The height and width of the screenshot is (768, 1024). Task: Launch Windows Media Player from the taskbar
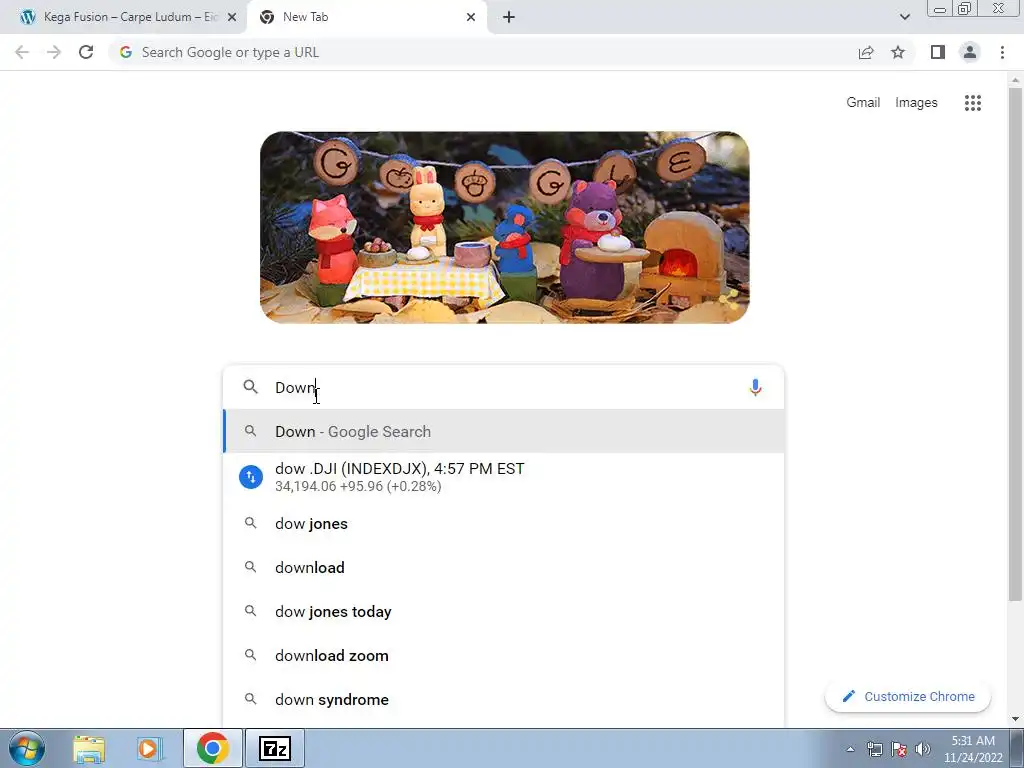[x=150, y=749]
